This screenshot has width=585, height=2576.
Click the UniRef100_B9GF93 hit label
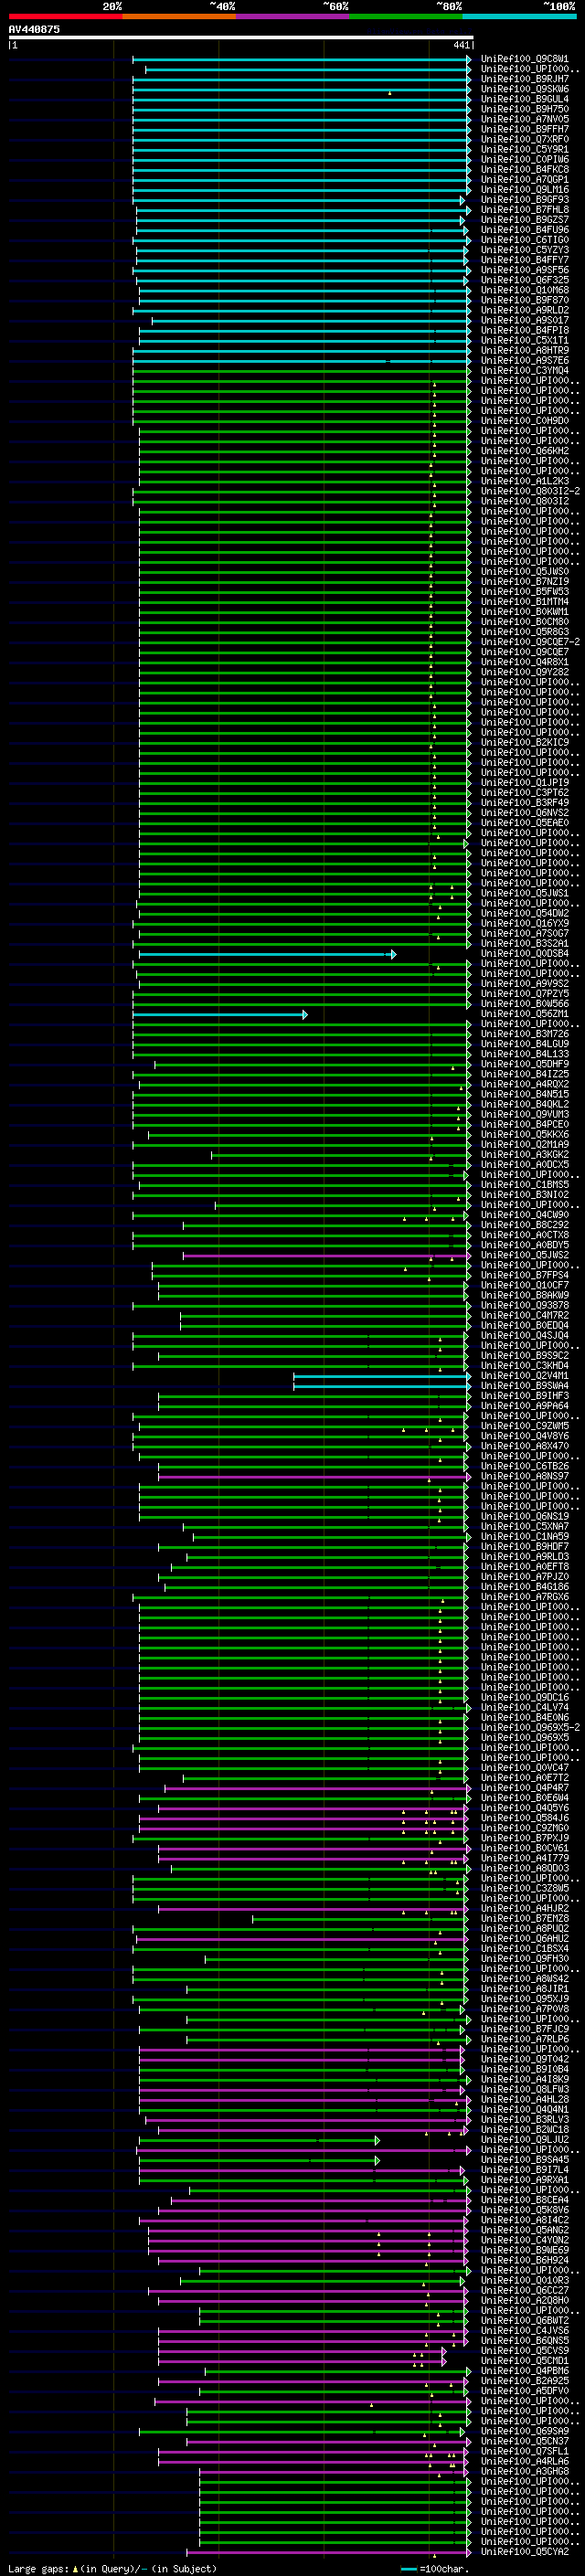point(524,200)
